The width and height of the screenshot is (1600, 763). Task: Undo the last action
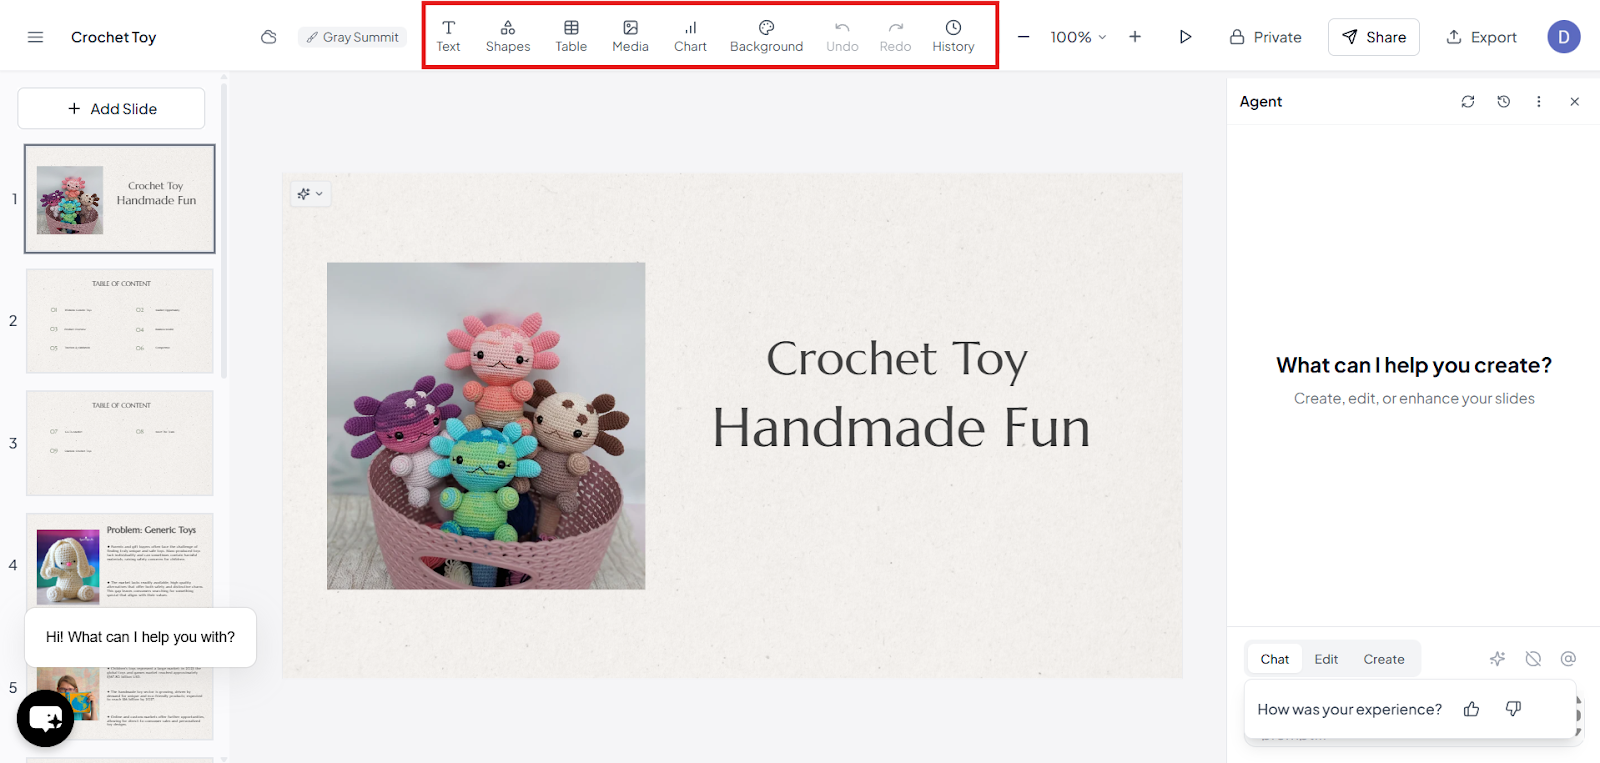click(x=842, y=36)
